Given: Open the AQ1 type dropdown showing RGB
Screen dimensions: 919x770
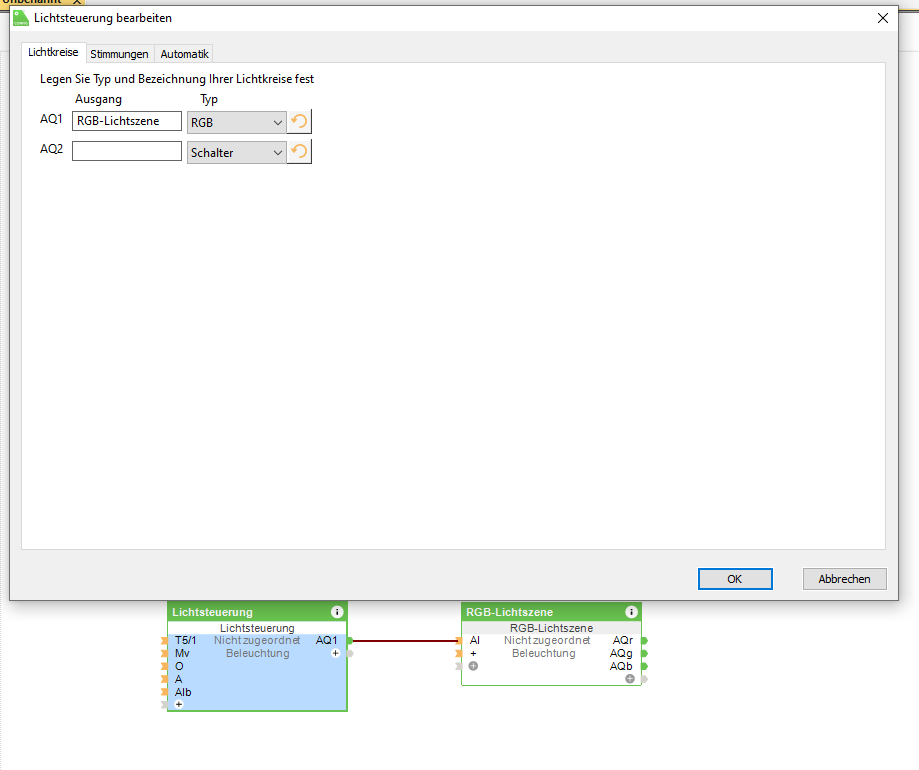Looking at the screenshot, I should click(236, 122).
